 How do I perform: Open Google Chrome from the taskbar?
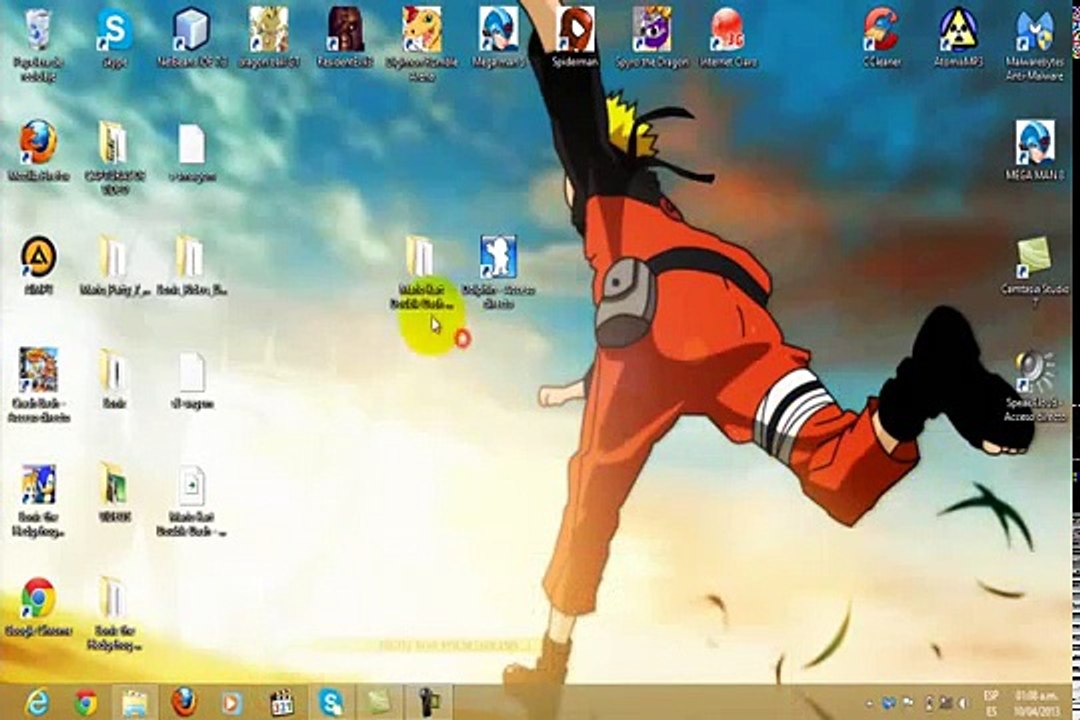[85, 702]
